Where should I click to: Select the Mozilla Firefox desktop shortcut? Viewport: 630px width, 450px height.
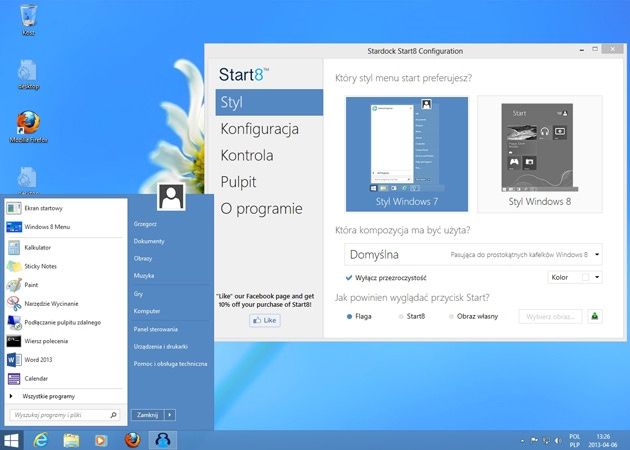[x=28, y=127]
